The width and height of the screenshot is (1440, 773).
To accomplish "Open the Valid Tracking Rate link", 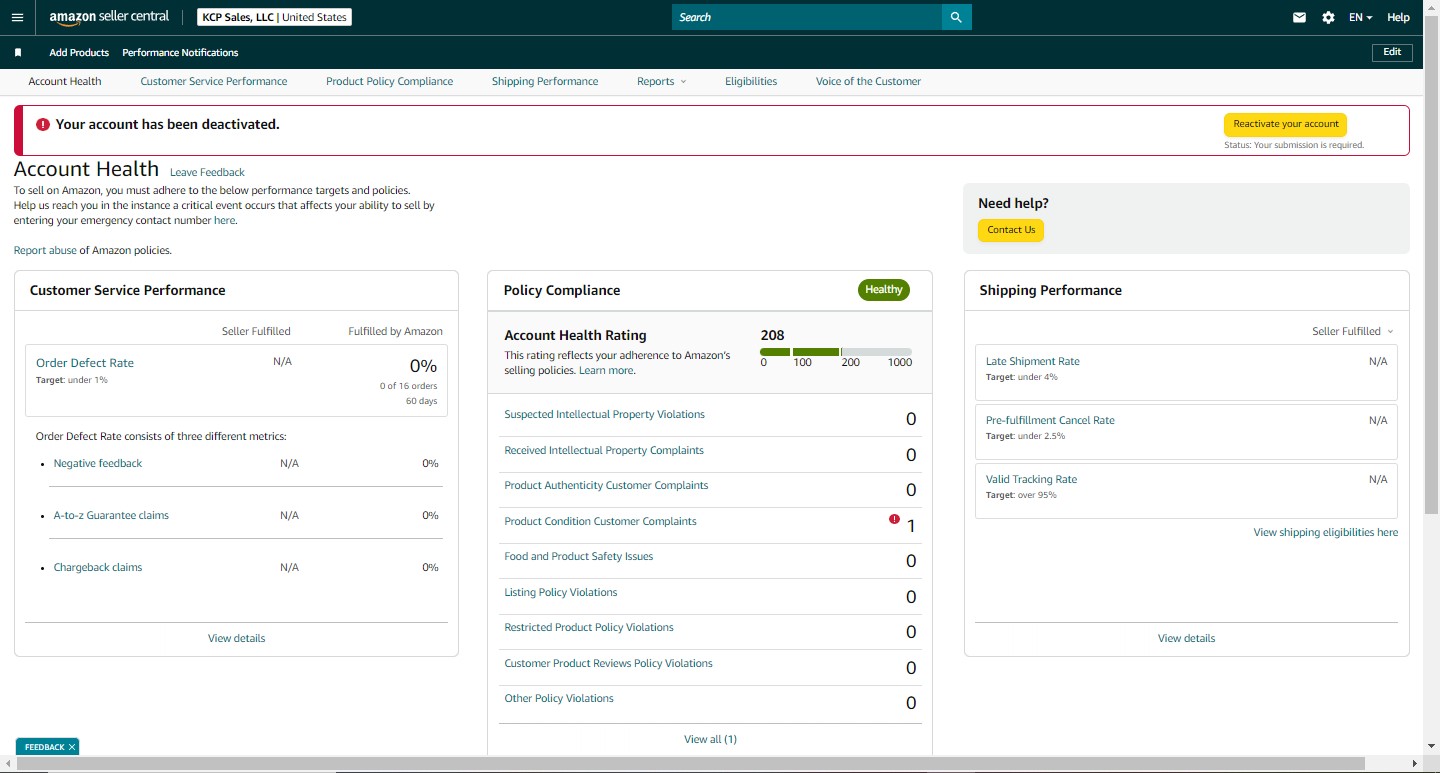I will pyautogui.click(x=1031, y=479).
